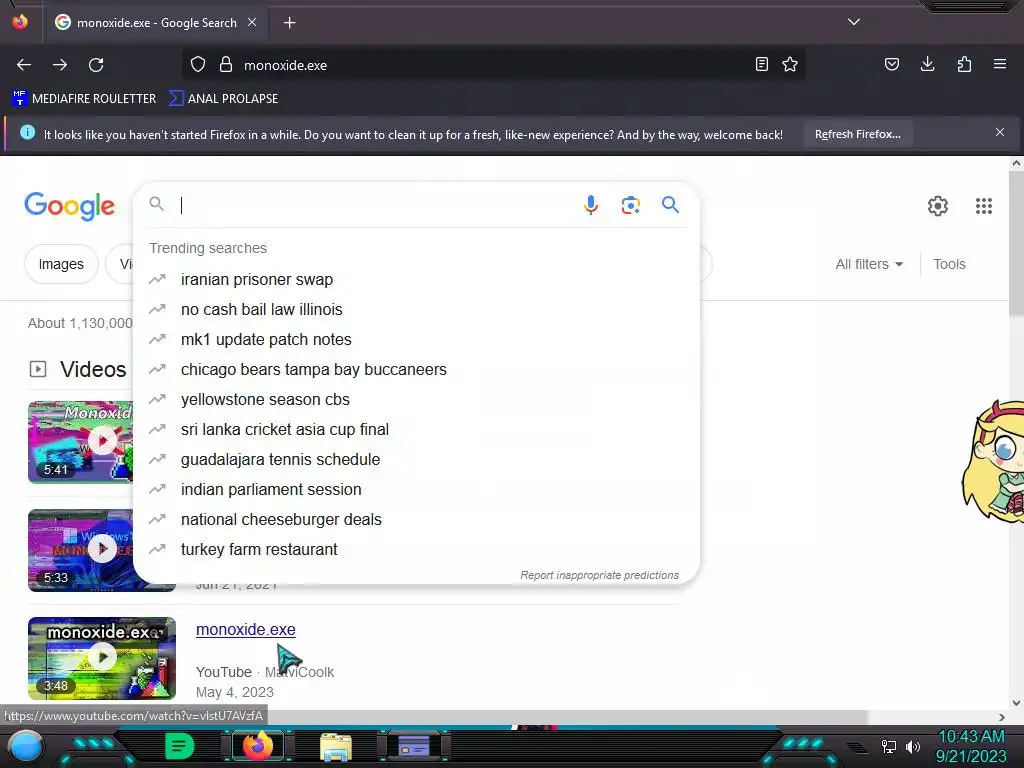Choose suggestion turkey farm restaurant
The height and width of the screenshot is (768, 1024).
pyautogui.click(x=417, y=550)
